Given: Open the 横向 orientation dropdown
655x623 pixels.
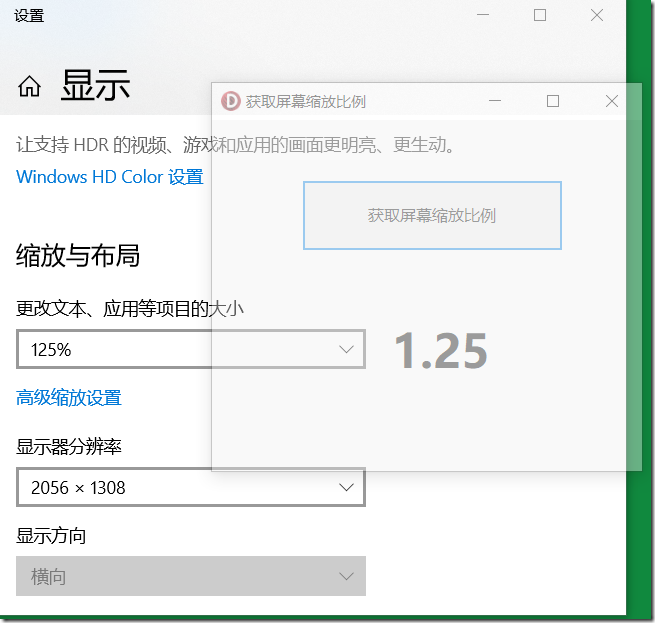Looking at the screenshot, I should point(191,576).
